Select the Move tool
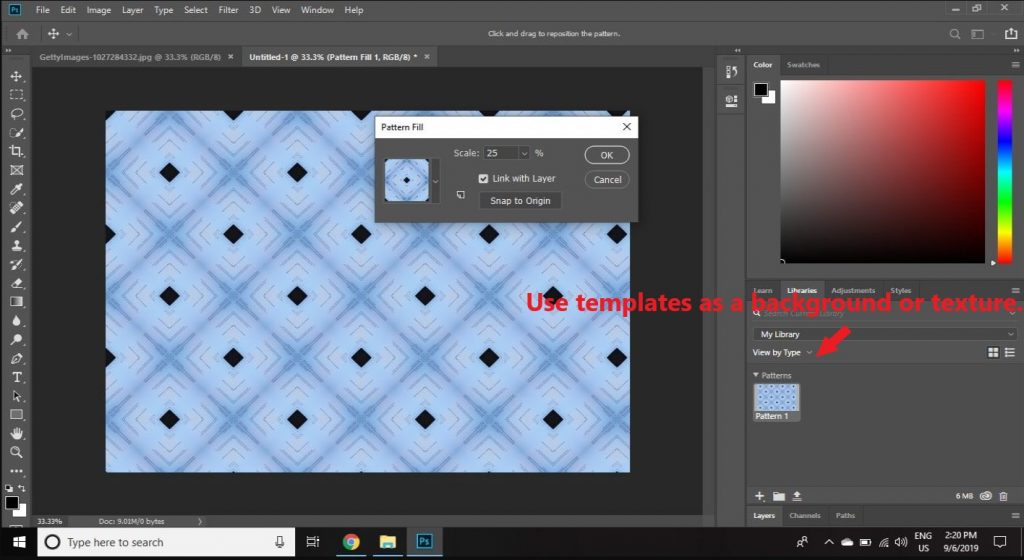The width and height of the screenshot is (1024, 560). tap(16, 76)
